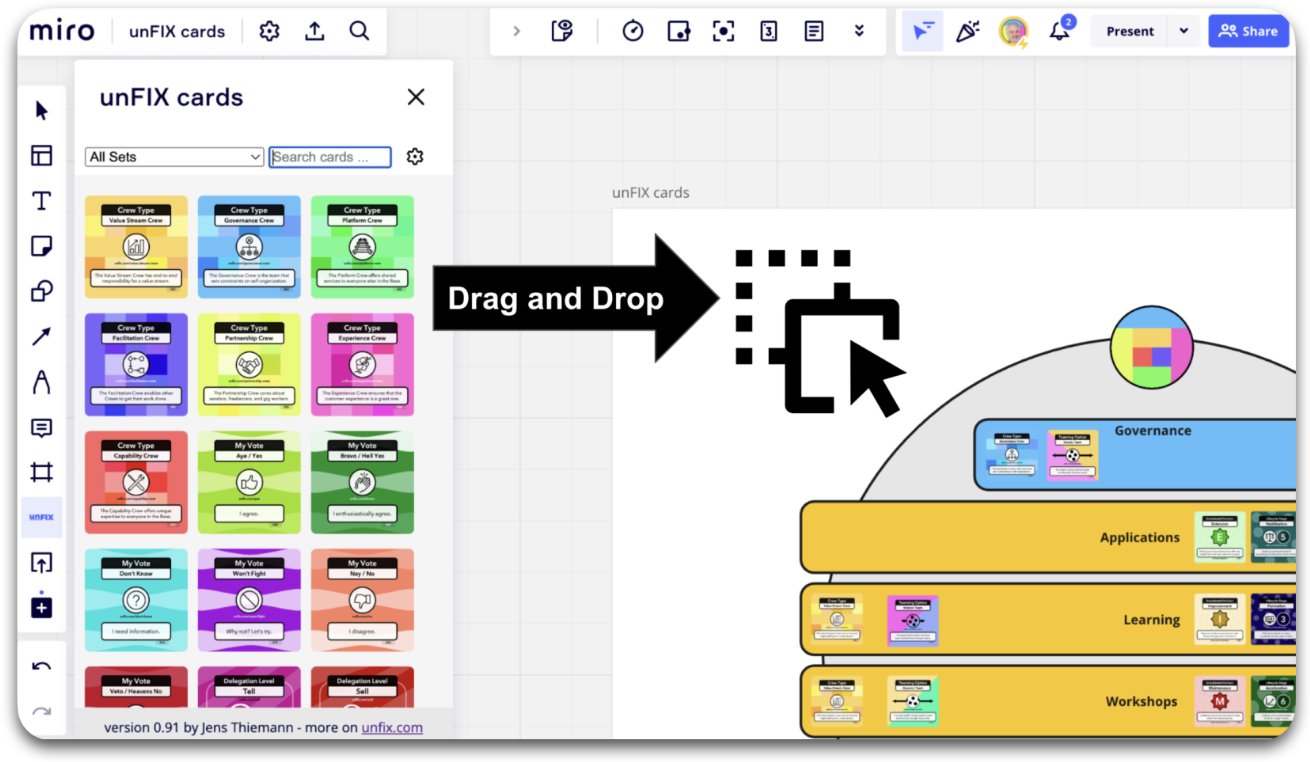Viewport: 1310px width, 762px height.
Task: Select the Bravo / Hell Yes card
Action: (x=362, y=482)
